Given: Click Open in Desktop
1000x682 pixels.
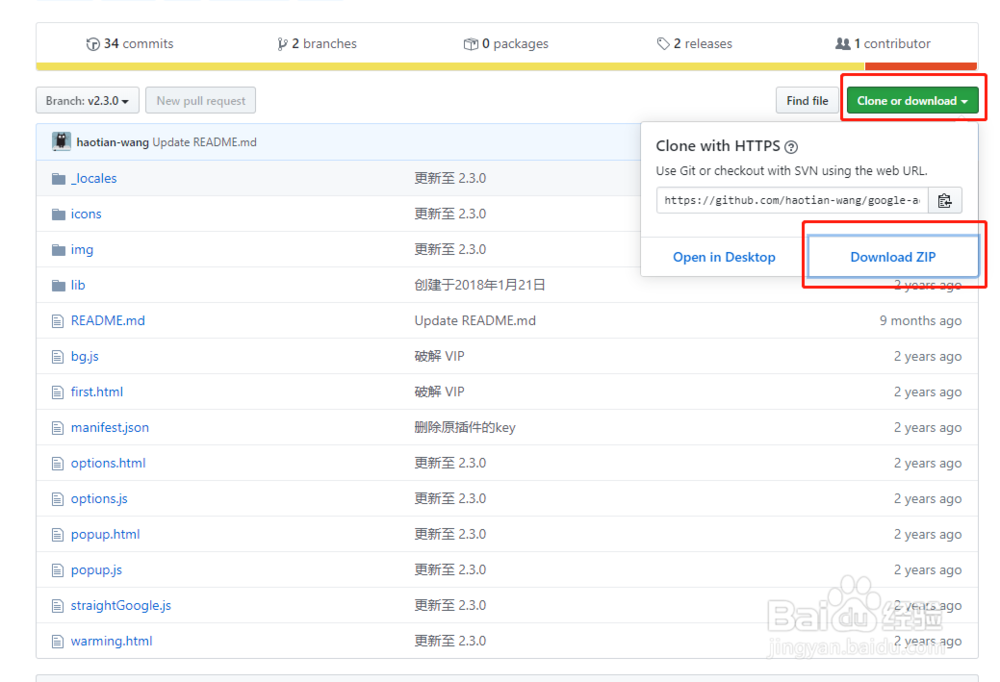Looking at the screenshot, I should coord(724,257).
